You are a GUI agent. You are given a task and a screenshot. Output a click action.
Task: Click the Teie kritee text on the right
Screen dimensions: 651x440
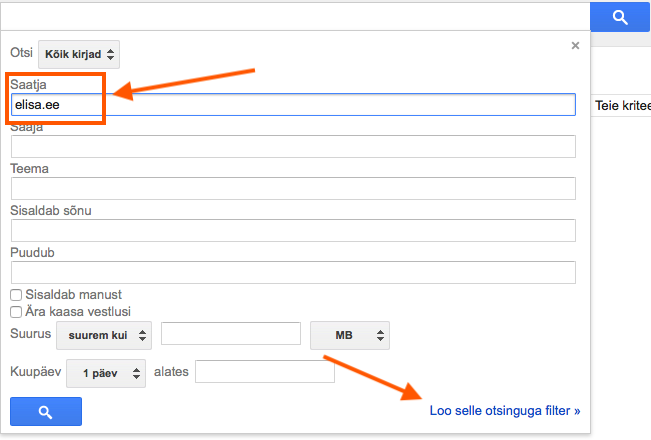coord(622,105)
